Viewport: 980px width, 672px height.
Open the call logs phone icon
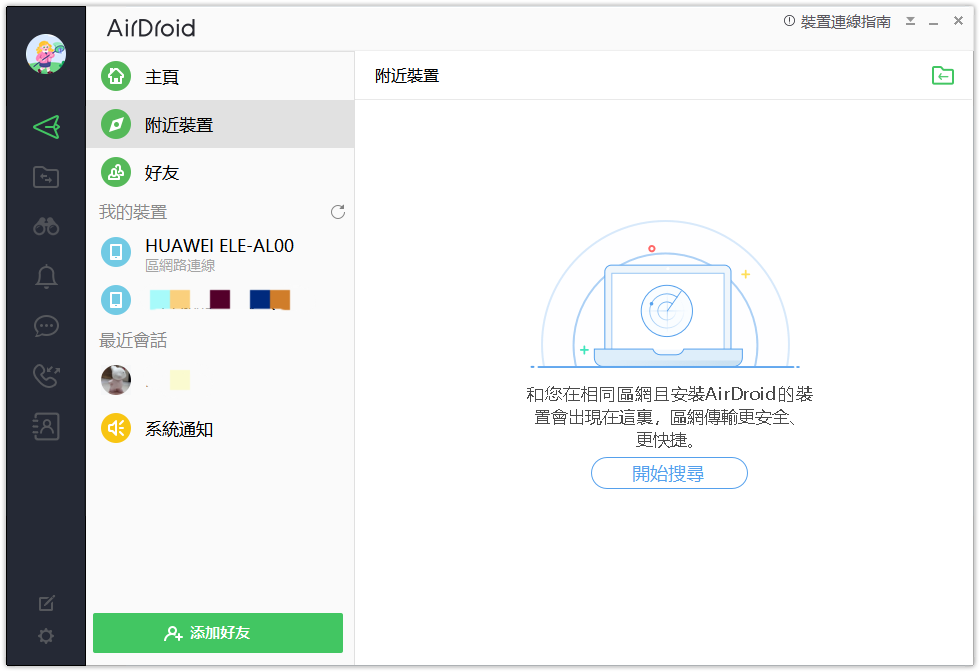point(46,376)
